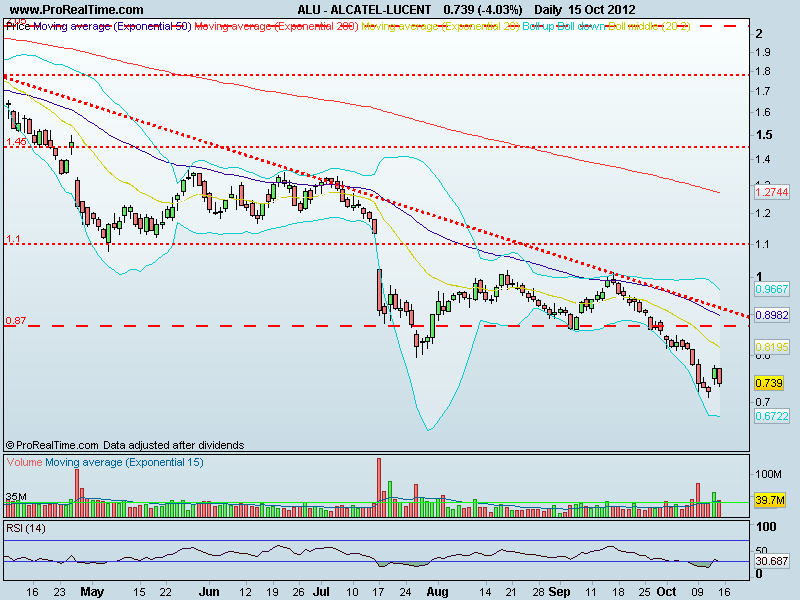Click the www.ProRealTime.com header text
Screen dimensions: 800x600
tap(77, 10)
